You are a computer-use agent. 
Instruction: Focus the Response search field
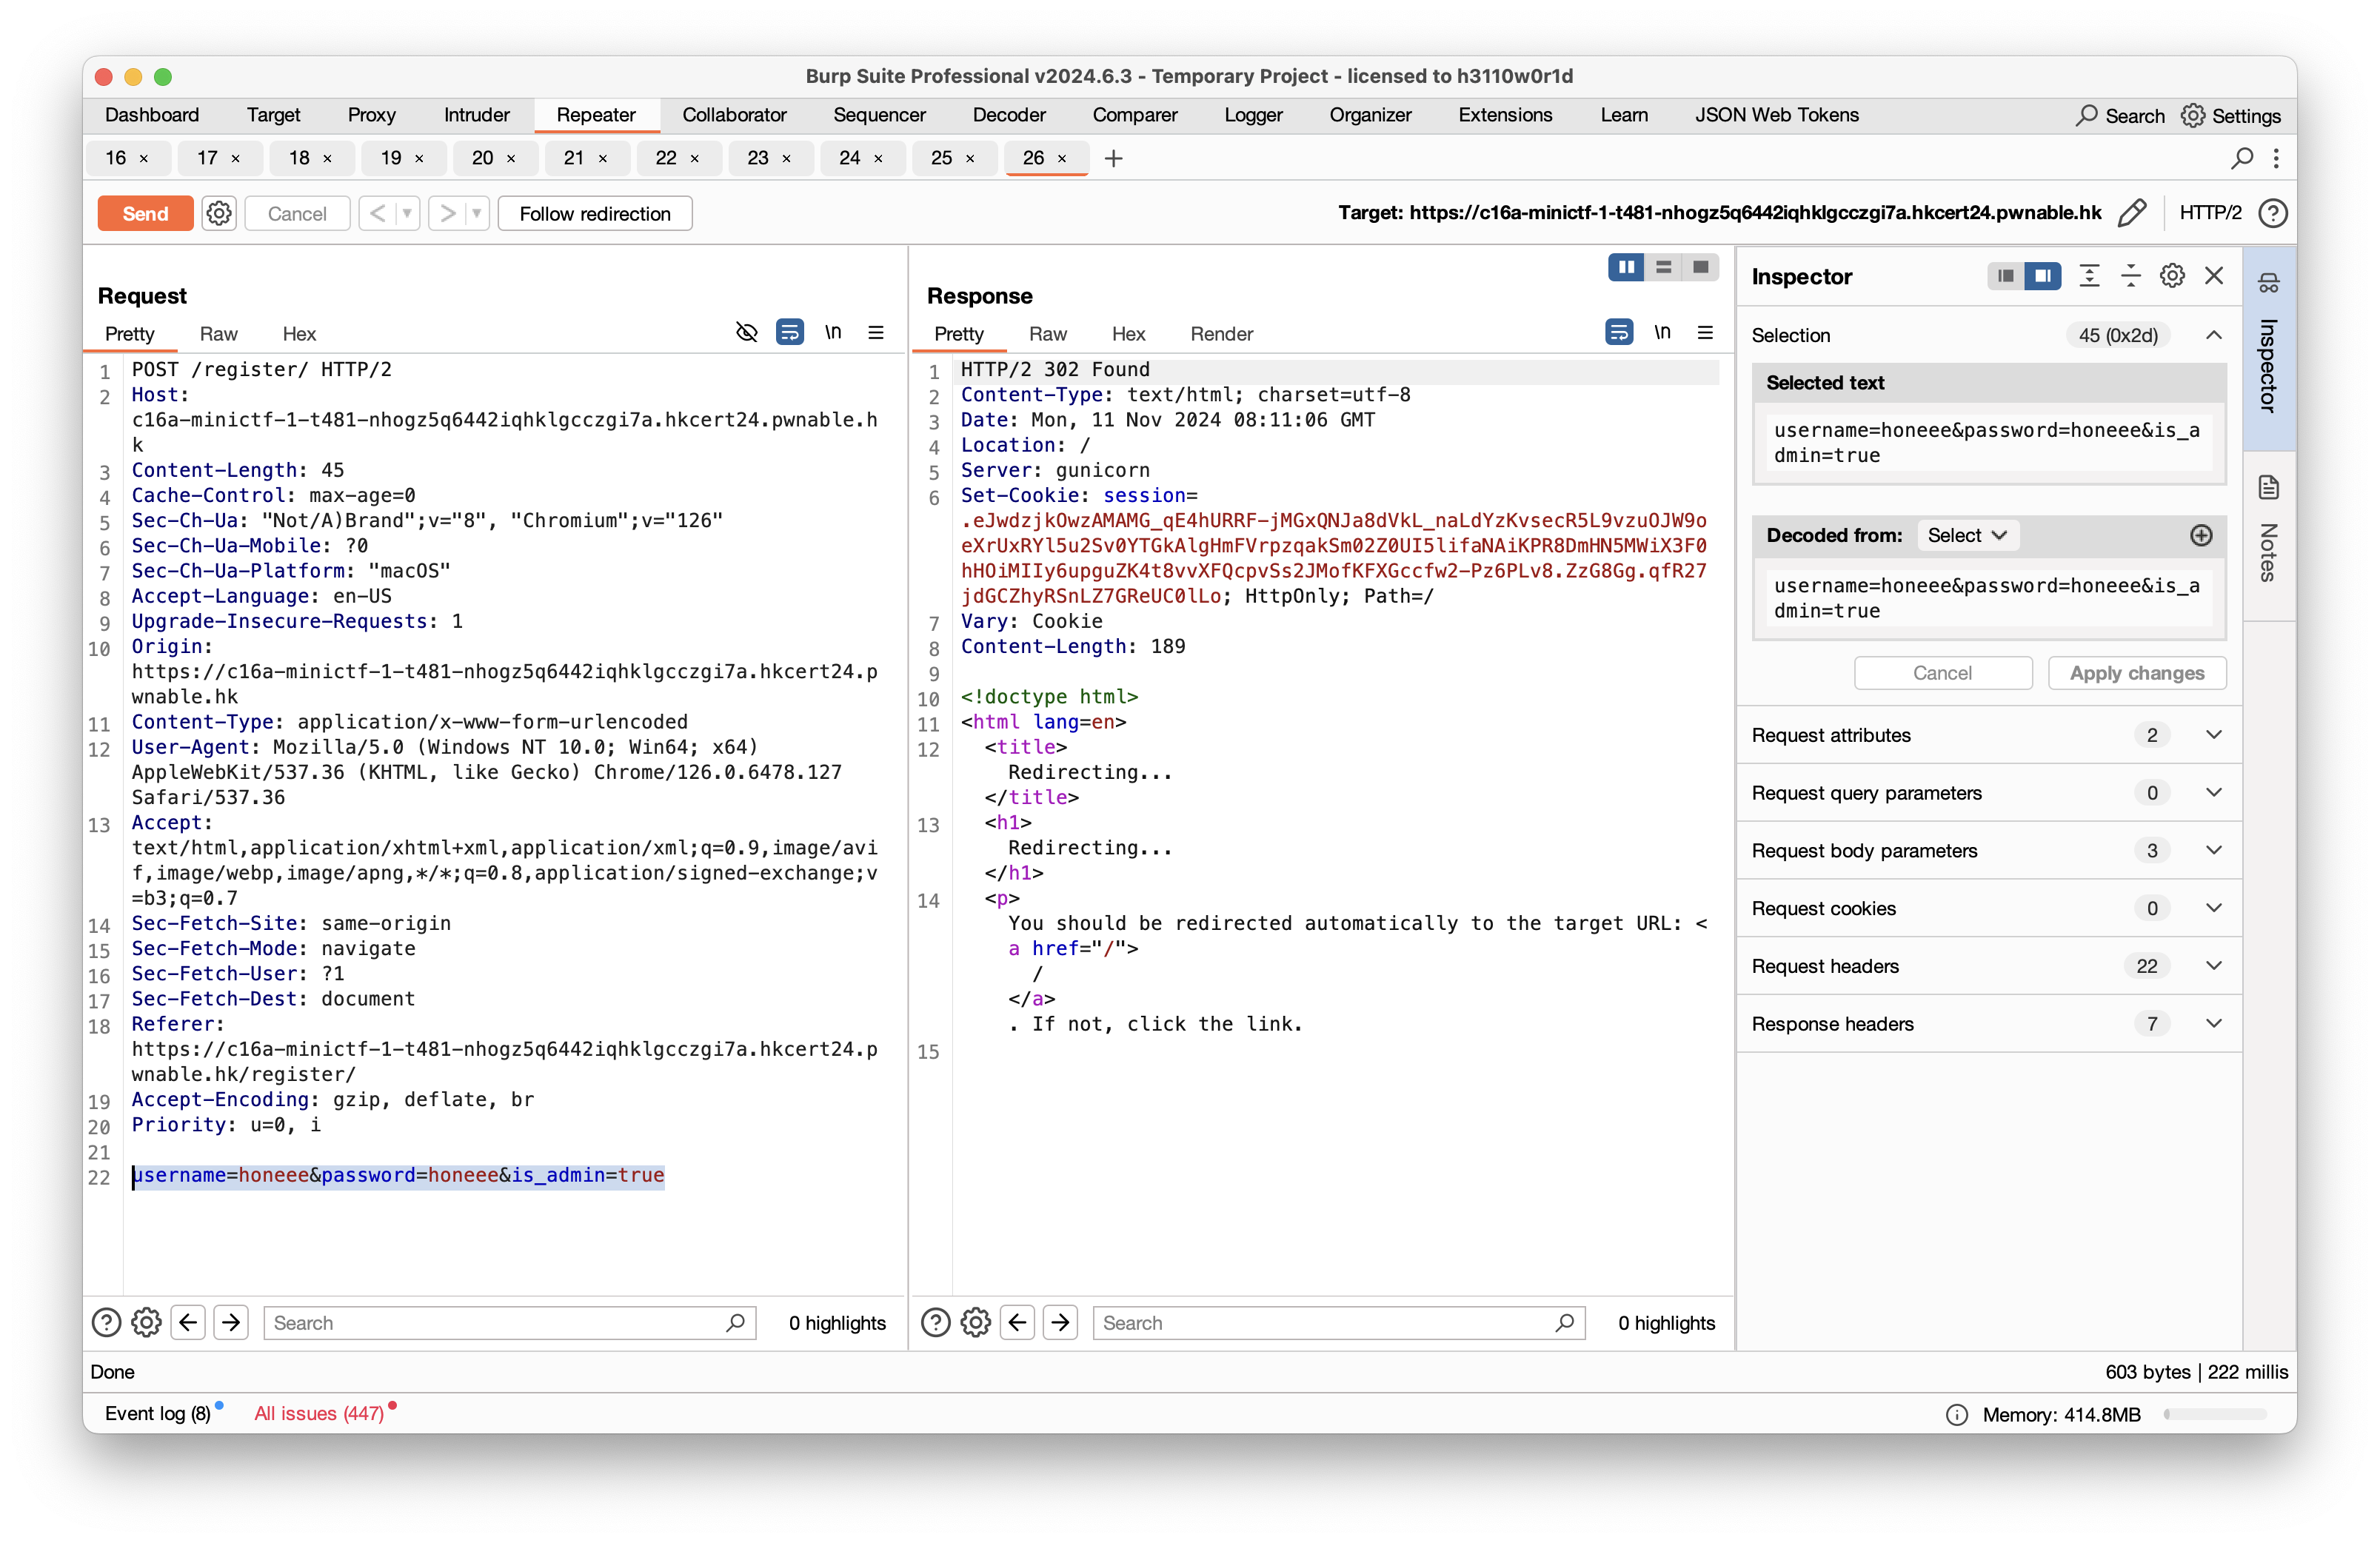point(1338,1322)
